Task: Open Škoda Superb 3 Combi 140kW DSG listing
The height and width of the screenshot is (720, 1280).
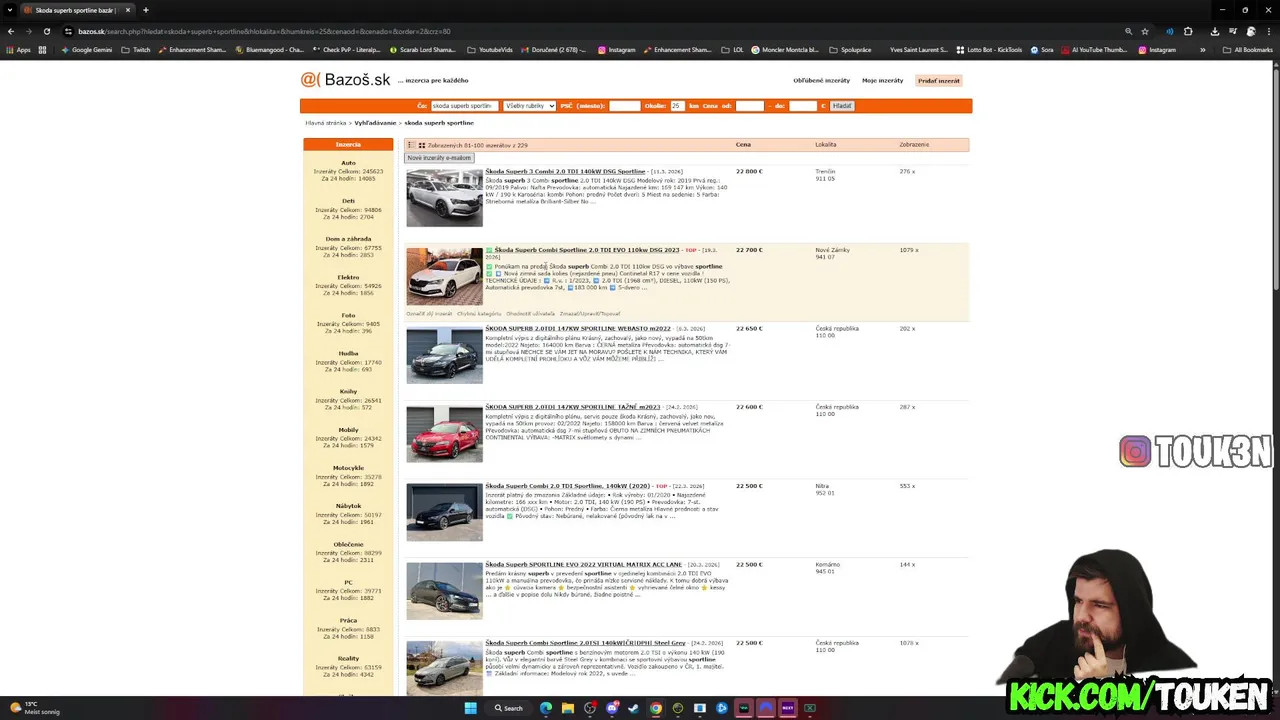Action: (565, 172)
